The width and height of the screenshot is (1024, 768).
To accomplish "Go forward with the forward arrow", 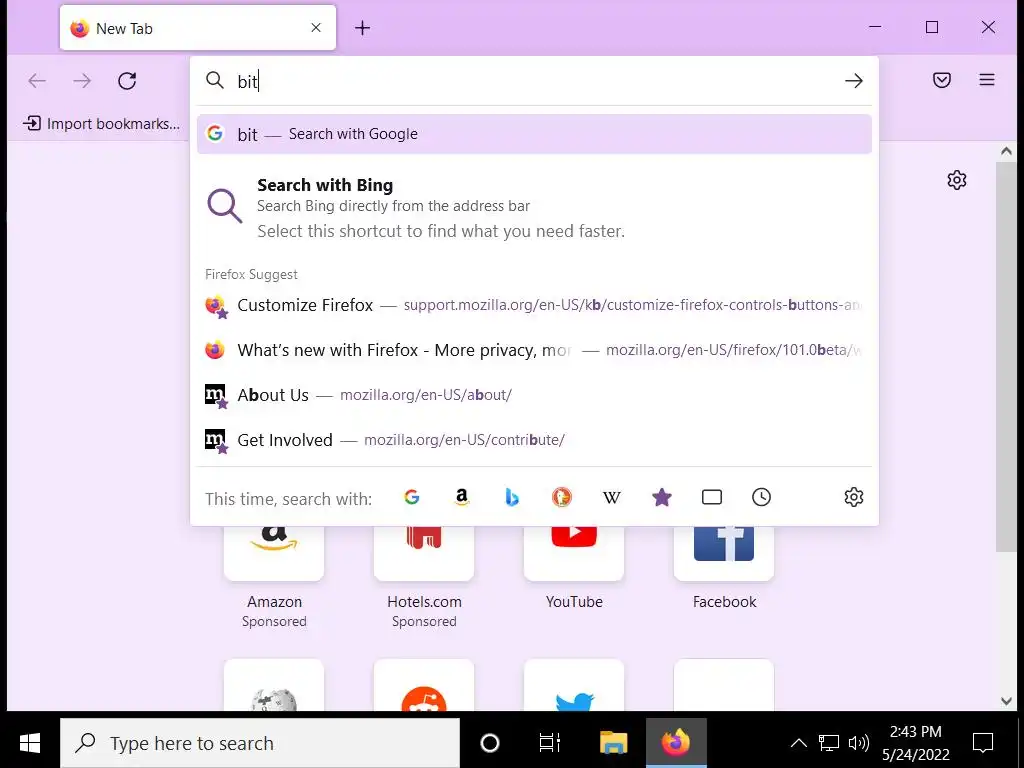I will coord(82,81).
